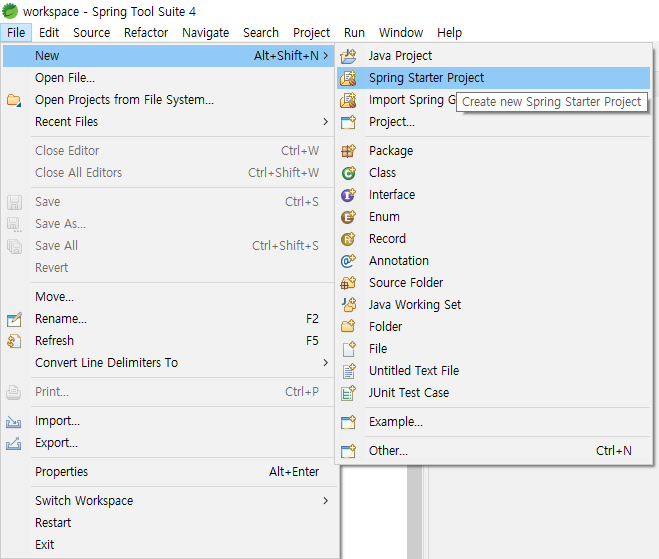Choose Open File... from File menu

point(168,78)
